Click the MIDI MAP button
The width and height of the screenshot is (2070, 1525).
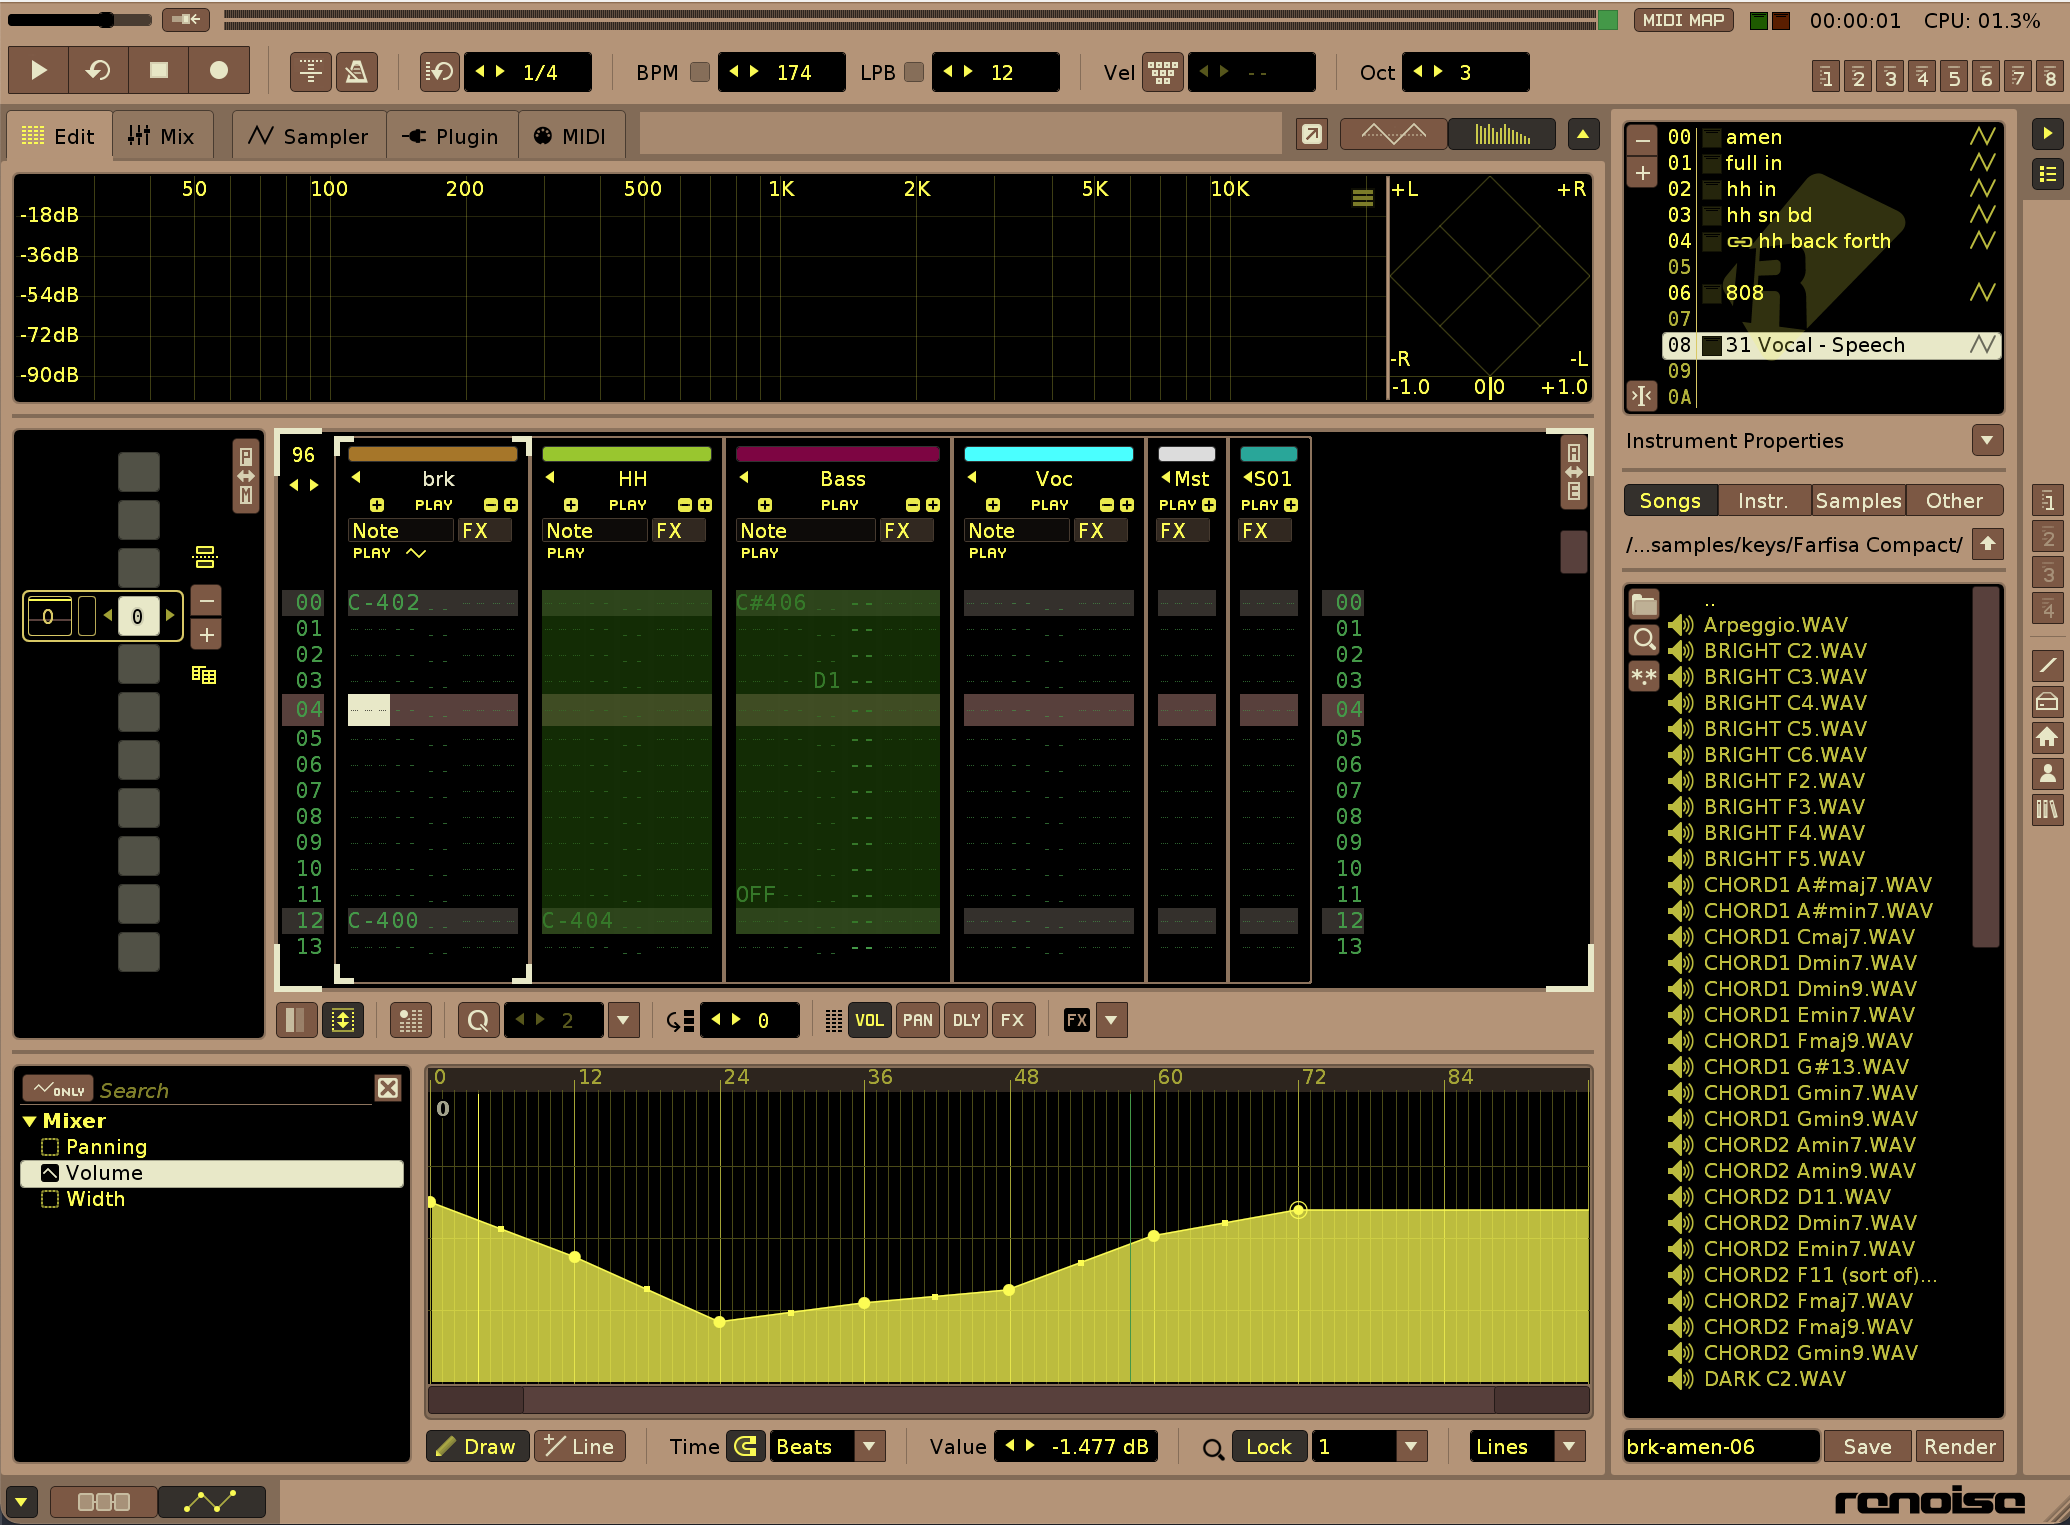[1683, 20]
